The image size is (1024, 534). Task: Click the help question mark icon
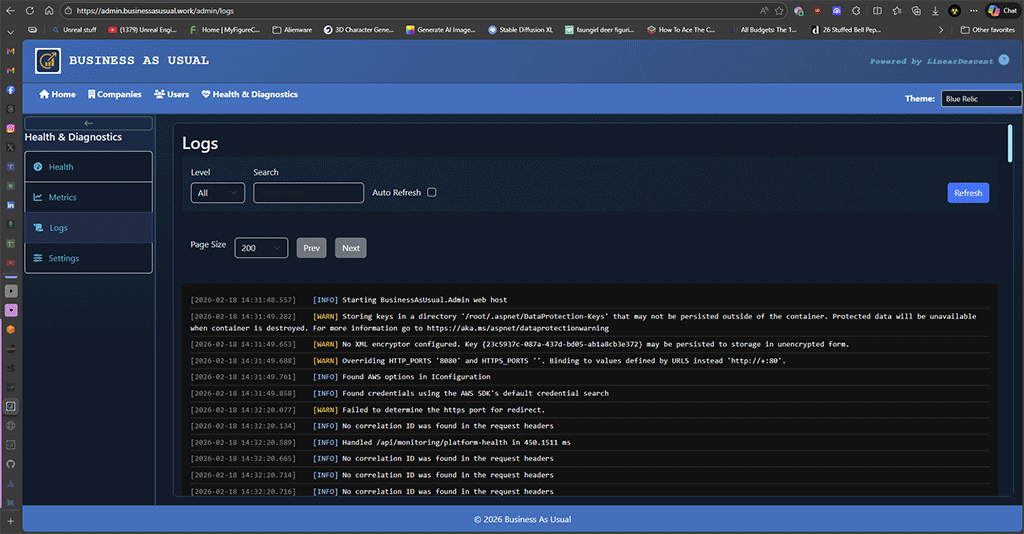point(1003,61)
